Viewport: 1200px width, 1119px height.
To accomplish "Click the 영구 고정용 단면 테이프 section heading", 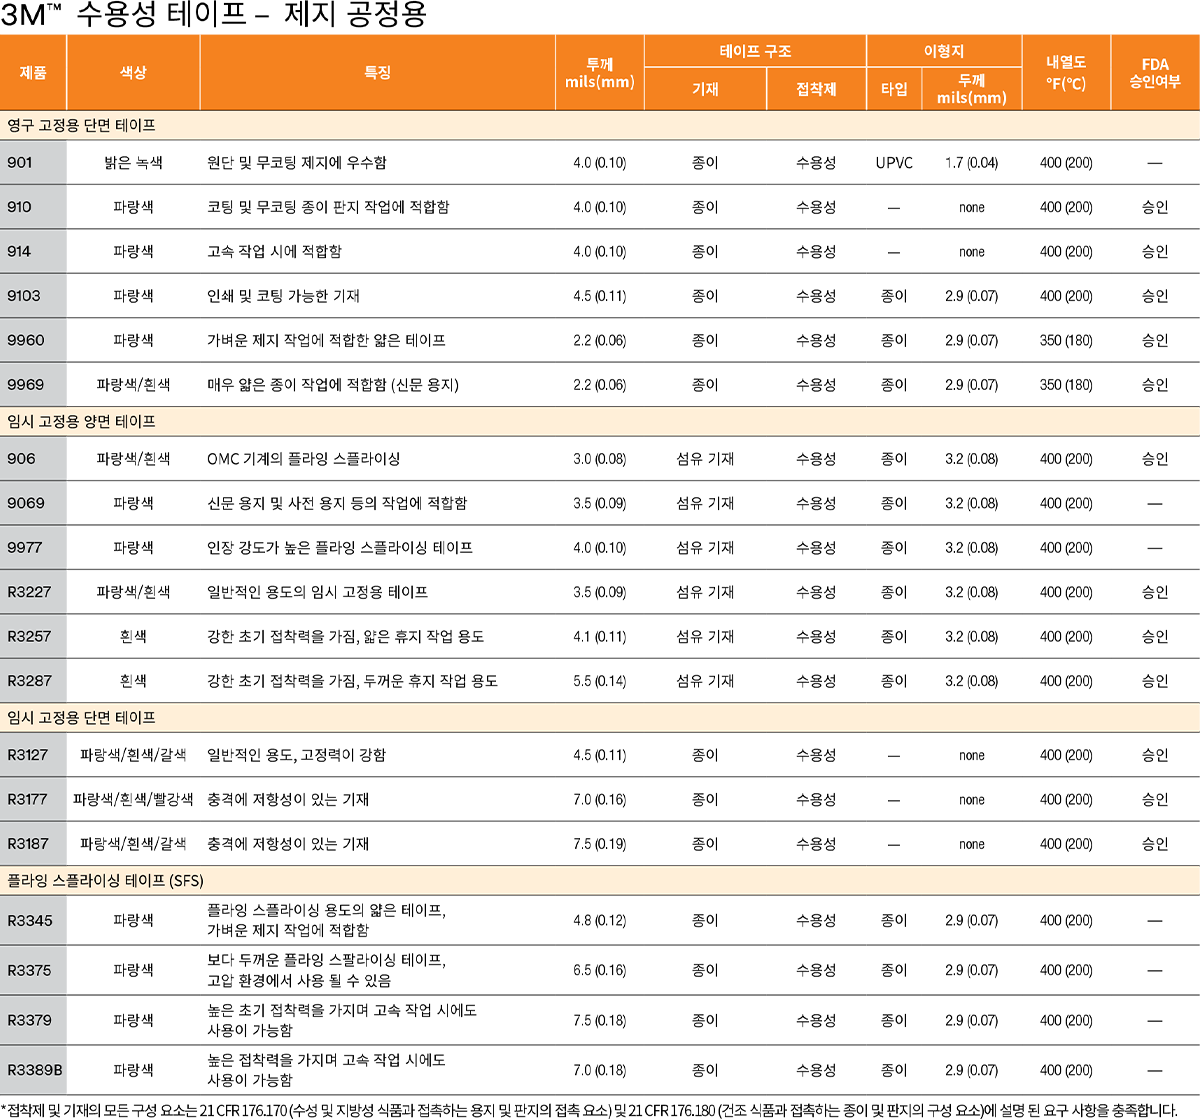I will (x=81, y=126).
